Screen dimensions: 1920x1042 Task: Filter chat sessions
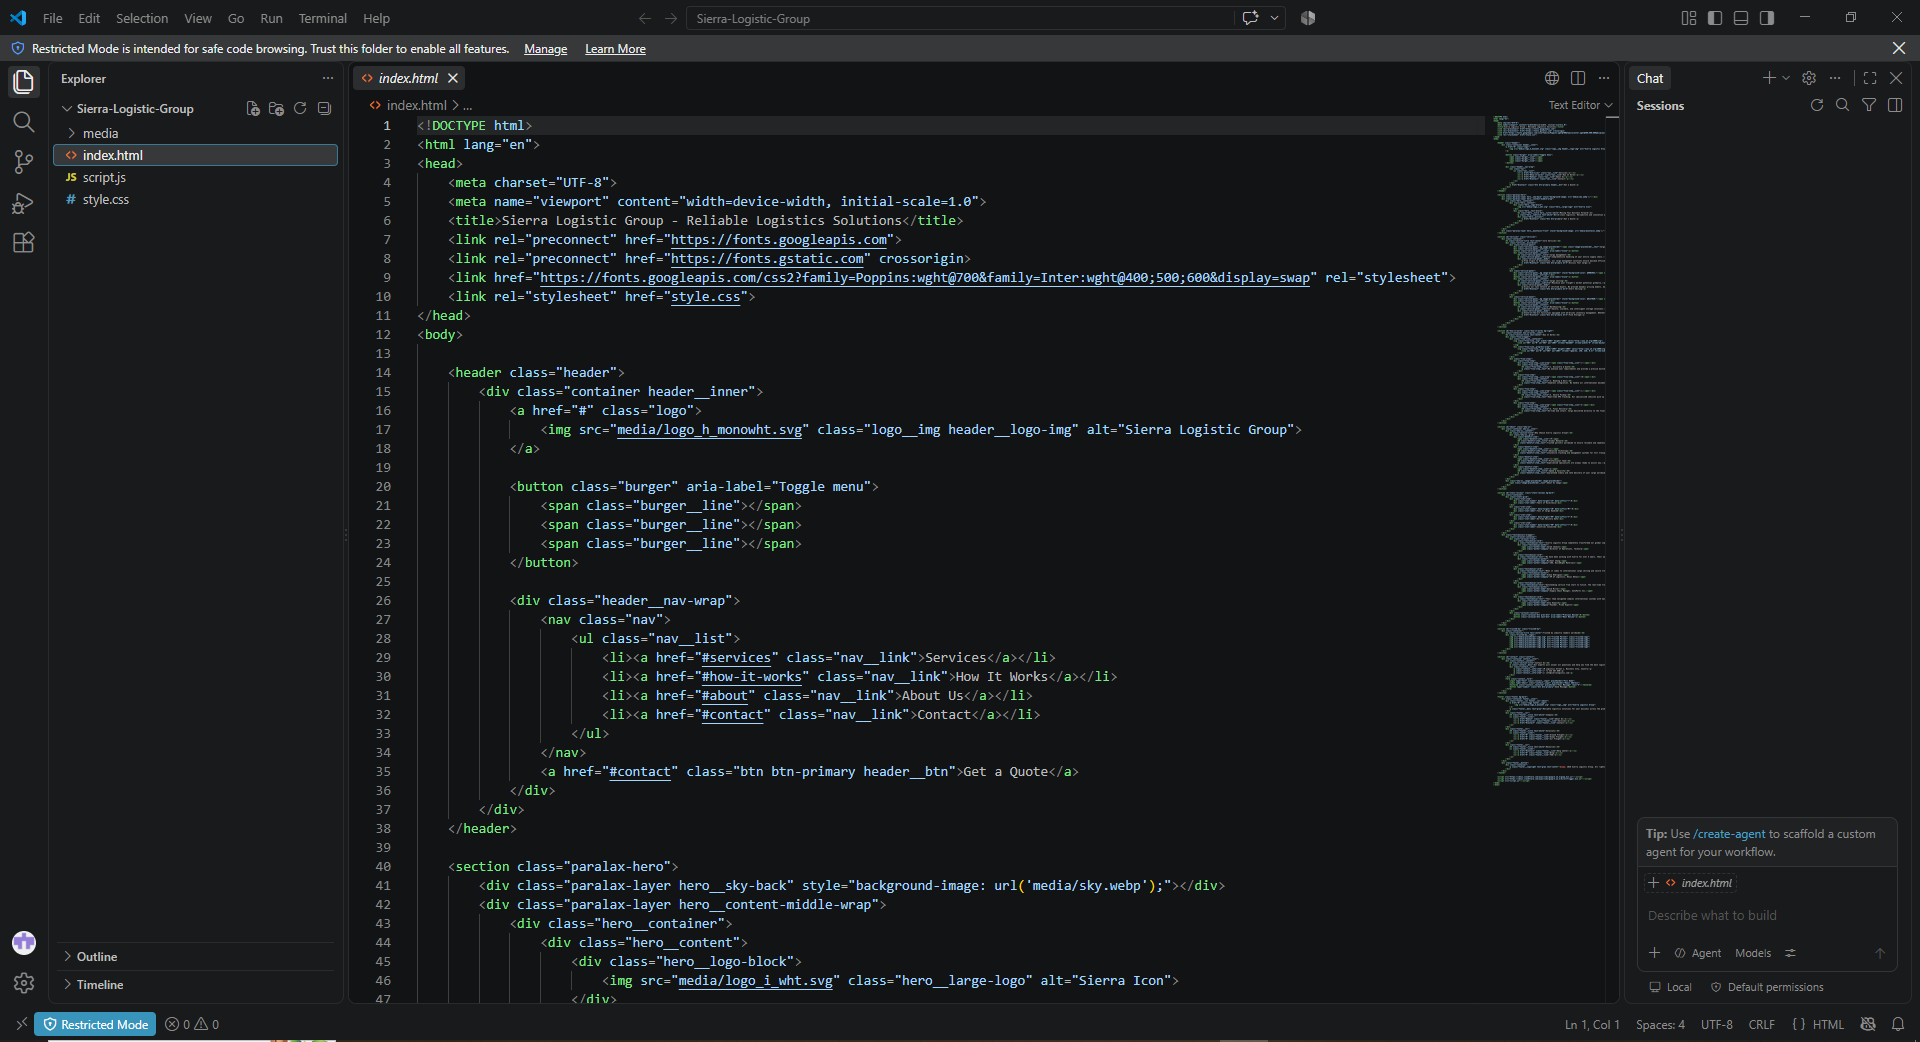1869,105
